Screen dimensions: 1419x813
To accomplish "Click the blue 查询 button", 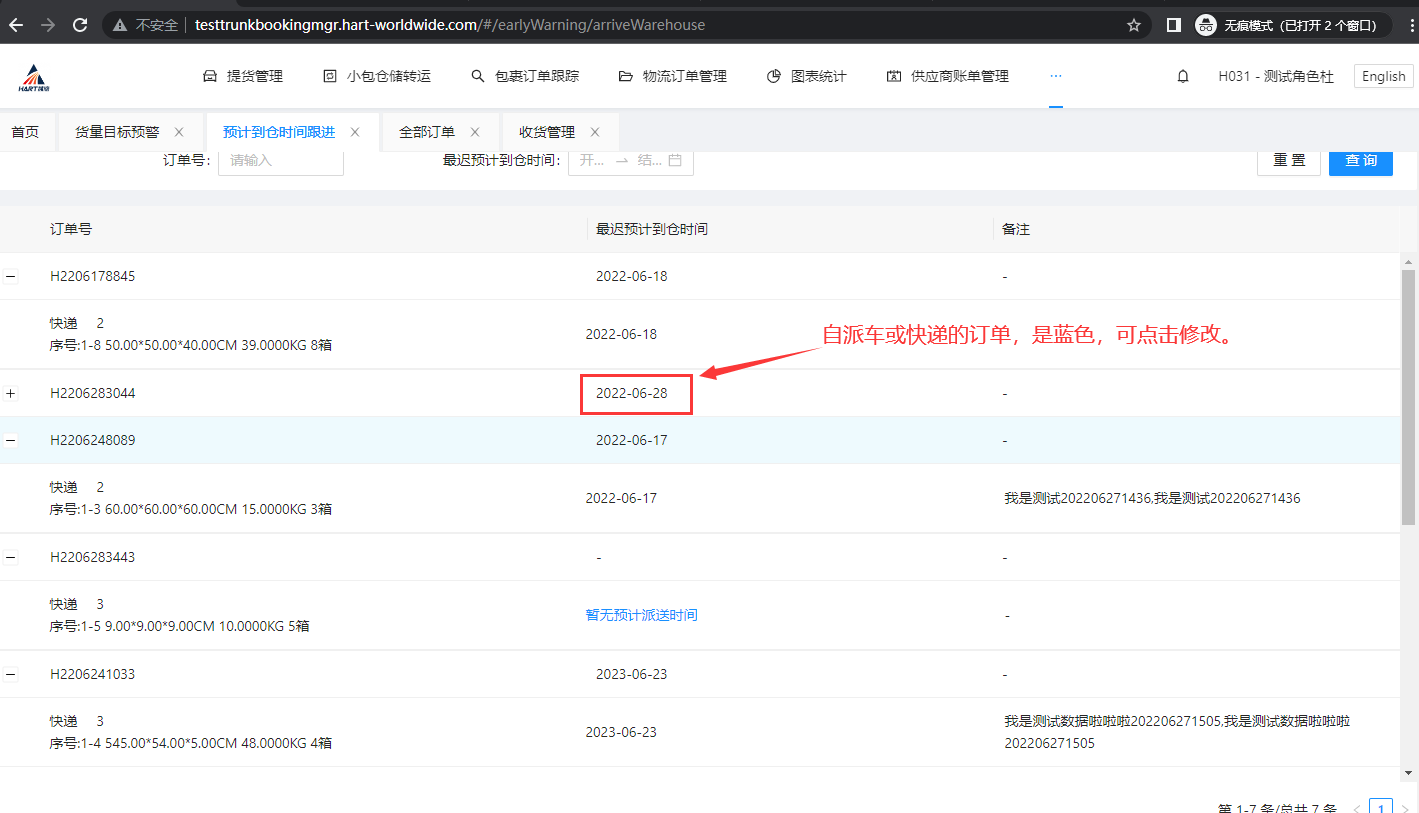I will click(x=1360, y=161).
